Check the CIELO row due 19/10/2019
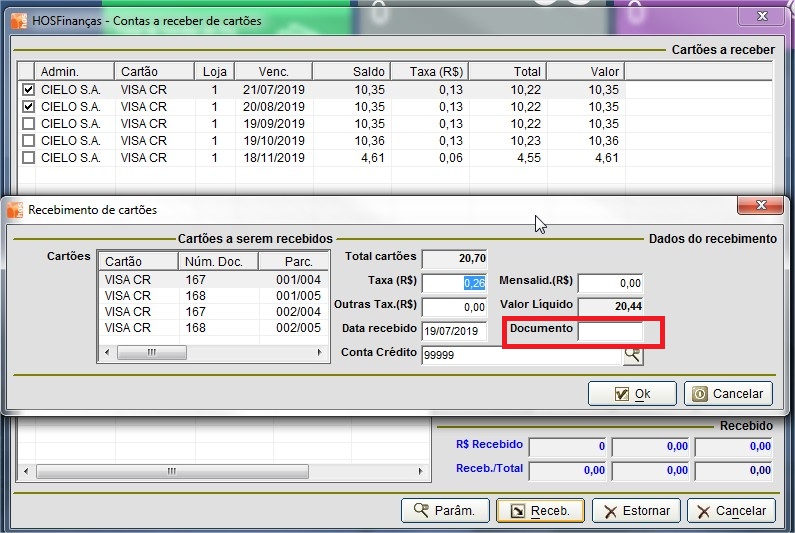795x533 pixels. click(x=28, y=141)
